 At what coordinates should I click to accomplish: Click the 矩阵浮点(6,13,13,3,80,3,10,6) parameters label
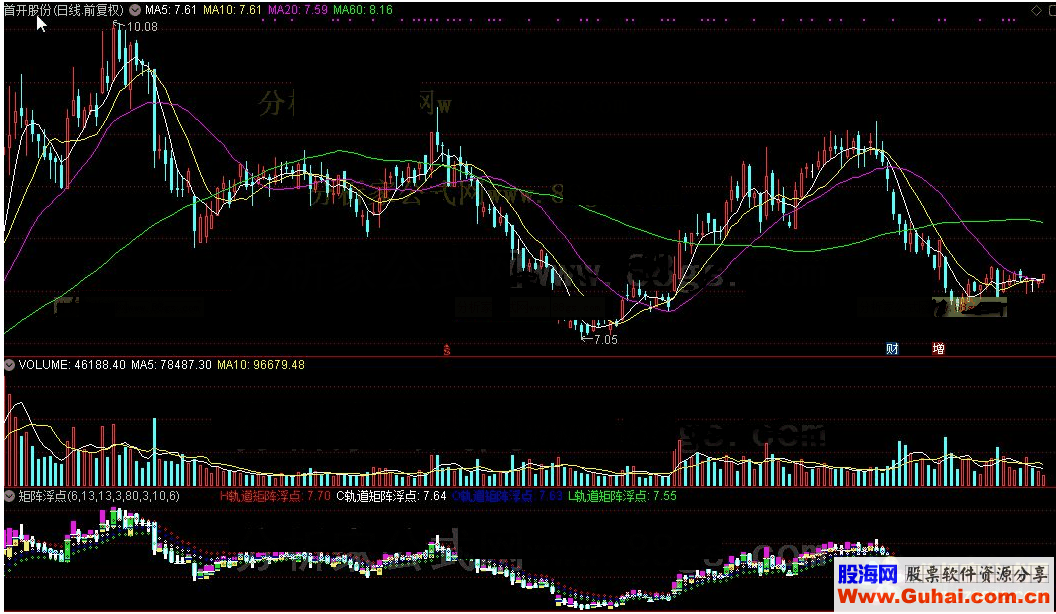99,496
